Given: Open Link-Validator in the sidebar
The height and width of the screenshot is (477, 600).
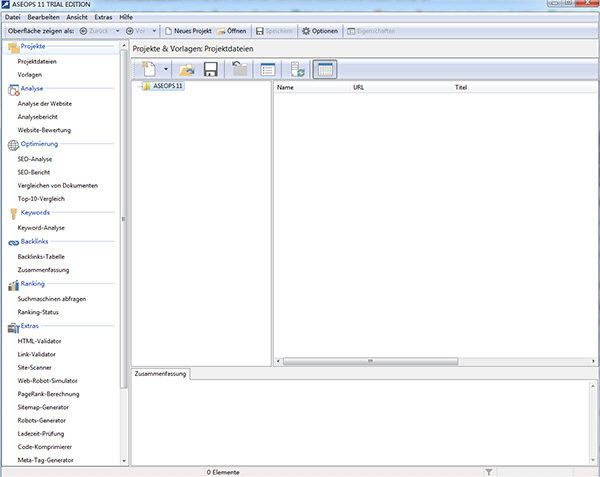Looking at the screenshot, I should 37,355.
